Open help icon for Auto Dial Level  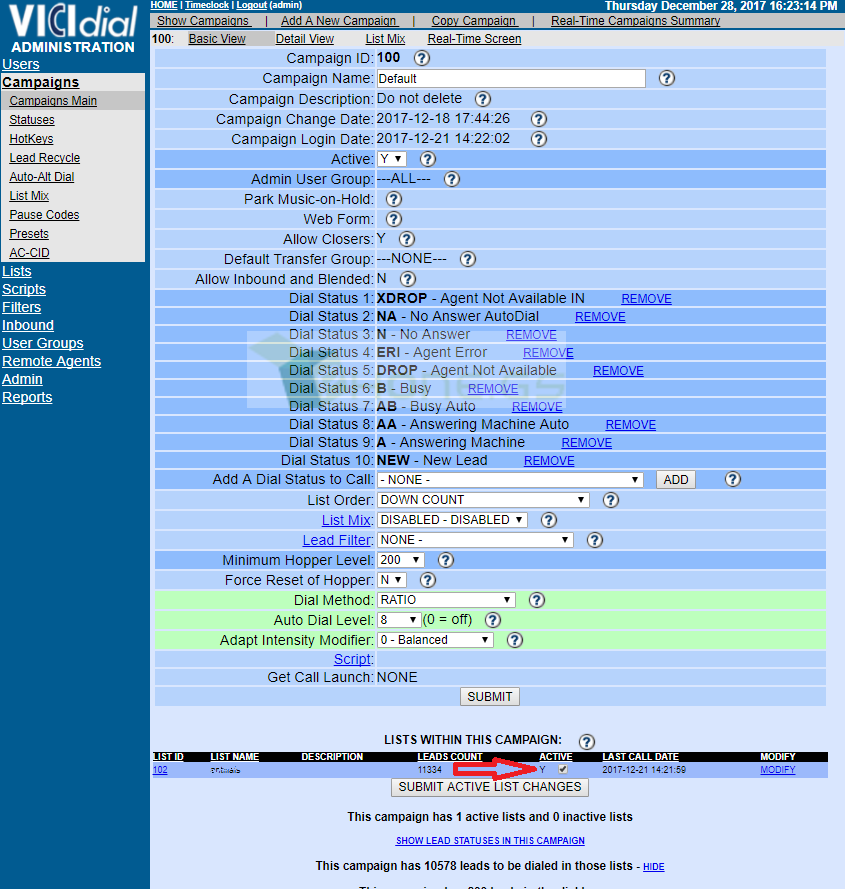point(493,620)
